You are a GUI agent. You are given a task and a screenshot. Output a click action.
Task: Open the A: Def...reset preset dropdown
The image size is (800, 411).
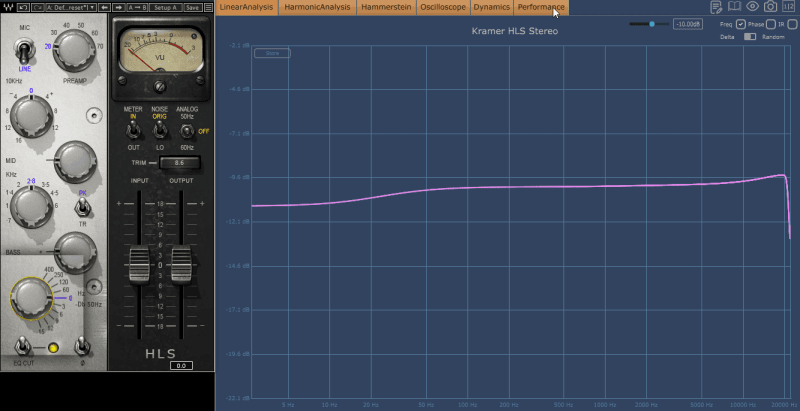(x=70, y=8)
